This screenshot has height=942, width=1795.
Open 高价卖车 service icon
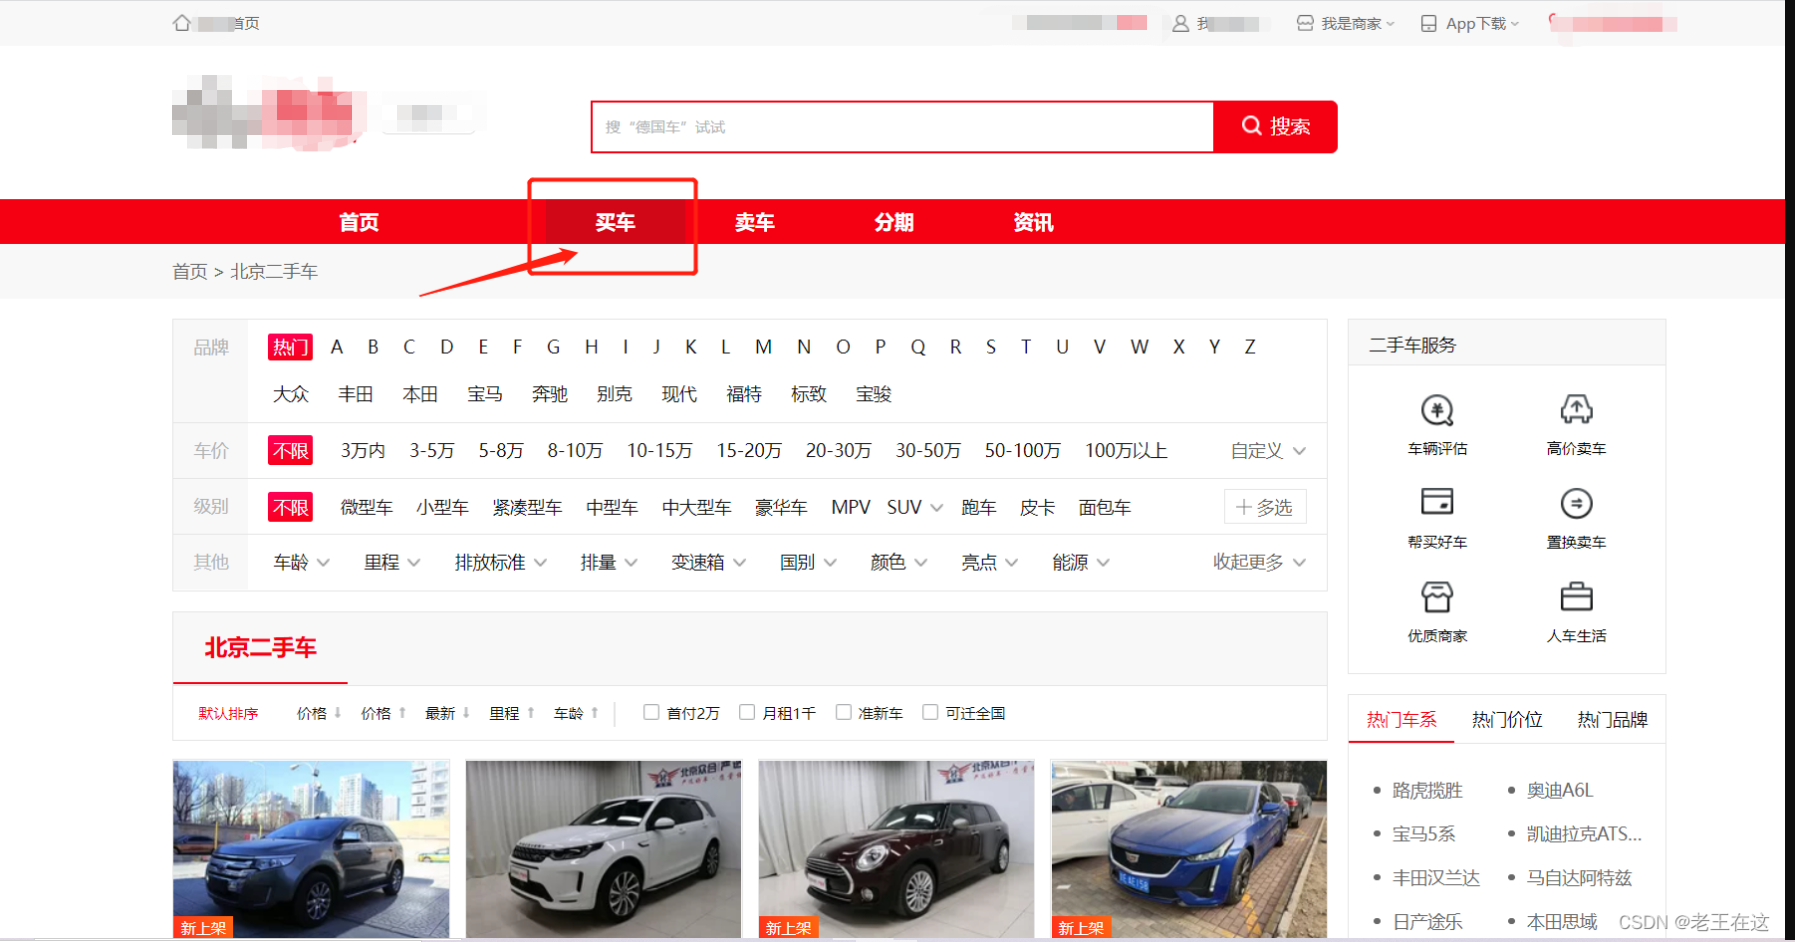[x=1576, y=410]
